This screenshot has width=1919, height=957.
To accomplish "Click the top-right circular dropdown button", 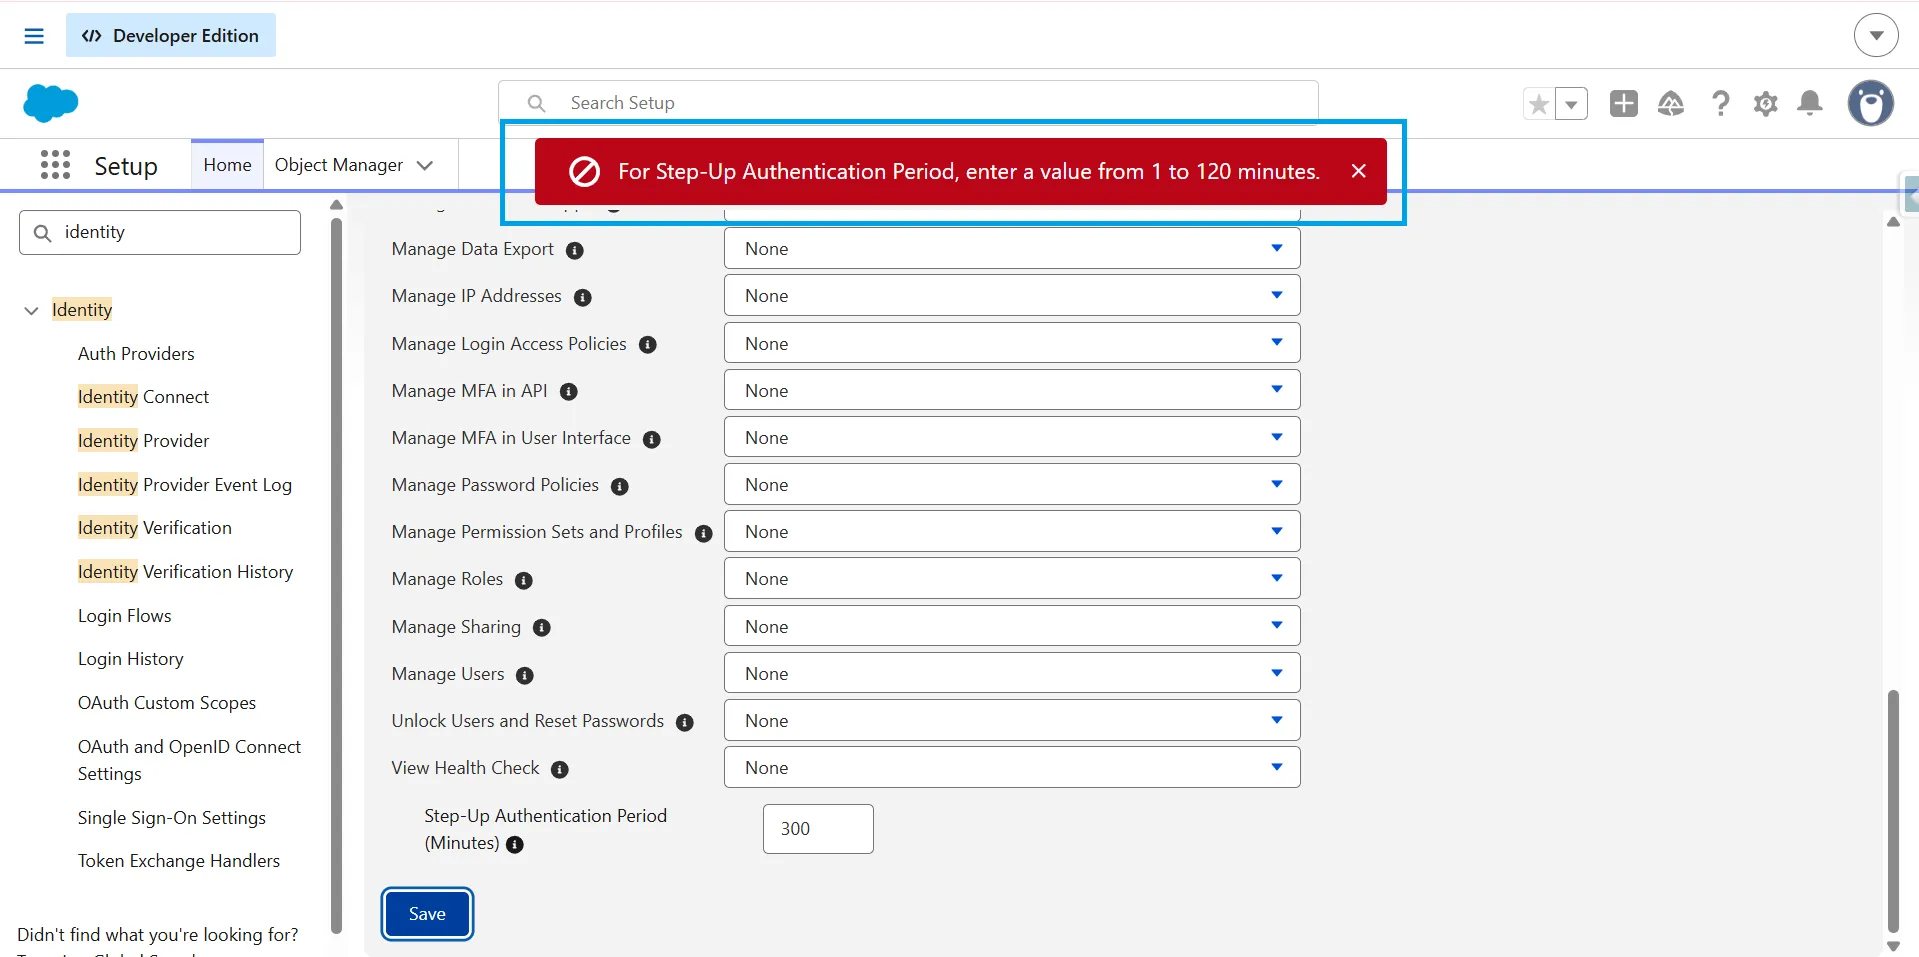I will point(1876,36).
